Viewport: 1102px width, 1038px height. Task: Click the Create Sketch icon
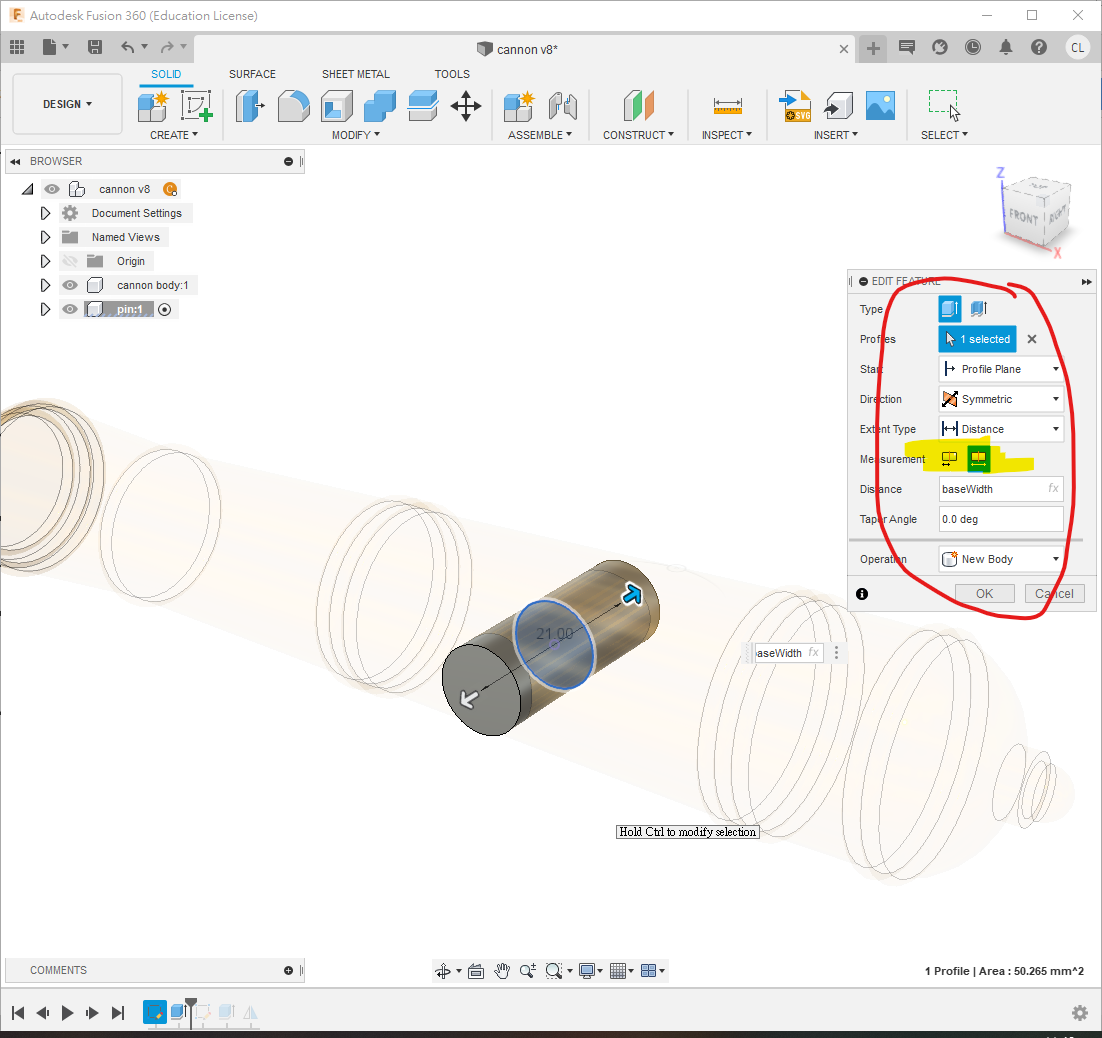(x=197, y=105)
